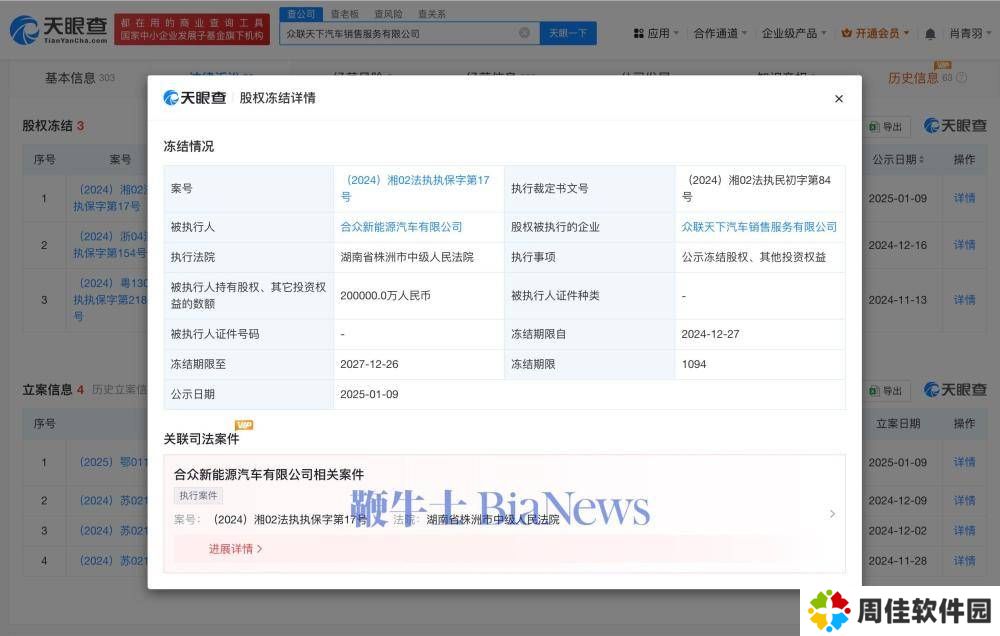
Task: Click the 1094 冻结期限 value
Action: pyautogui.click(x=694, y=364)
